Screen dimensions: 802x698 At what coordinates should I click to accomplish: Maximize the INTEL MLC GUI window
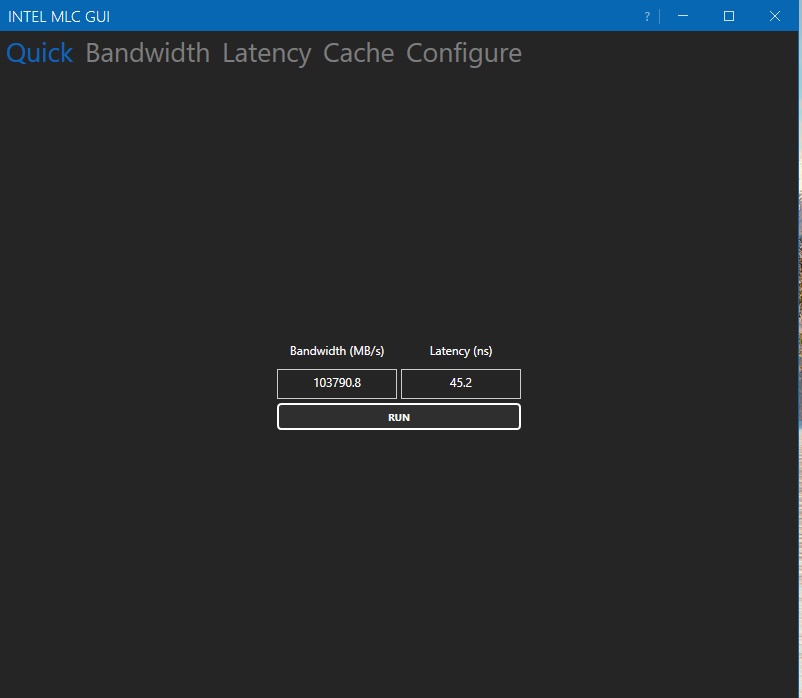[729, 16]
